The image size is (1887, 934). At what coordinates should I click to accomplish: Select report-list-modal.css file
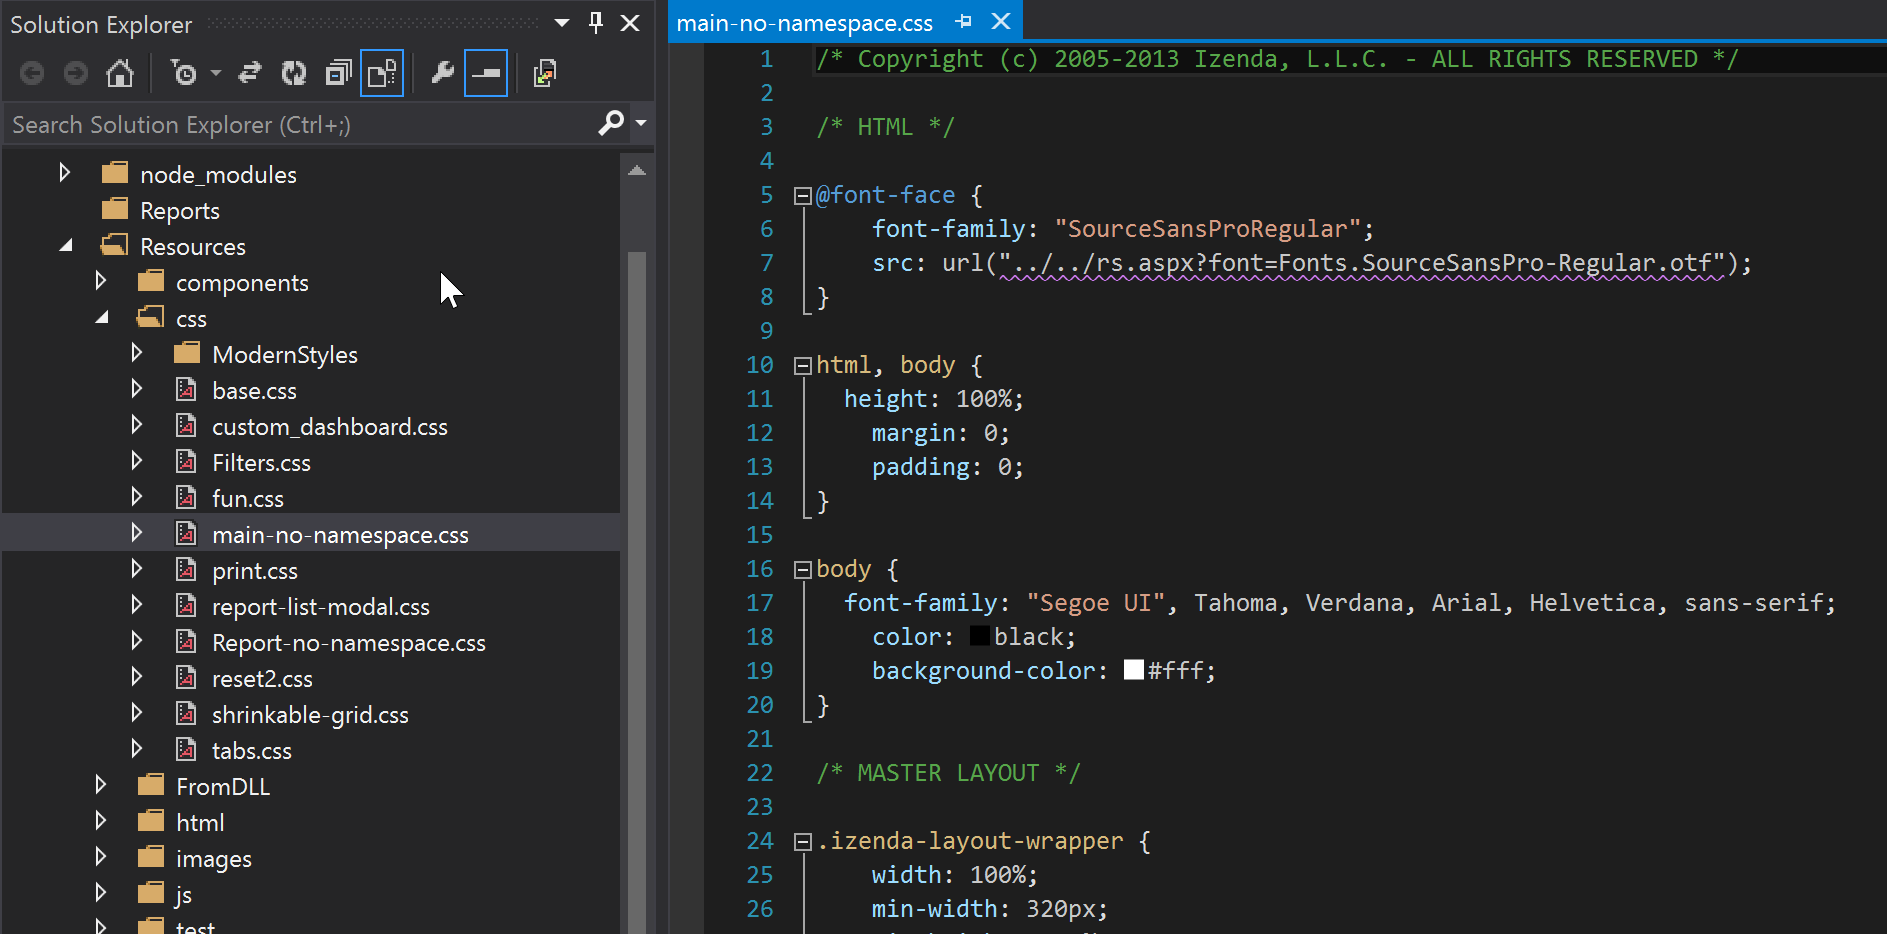[321, 607]
